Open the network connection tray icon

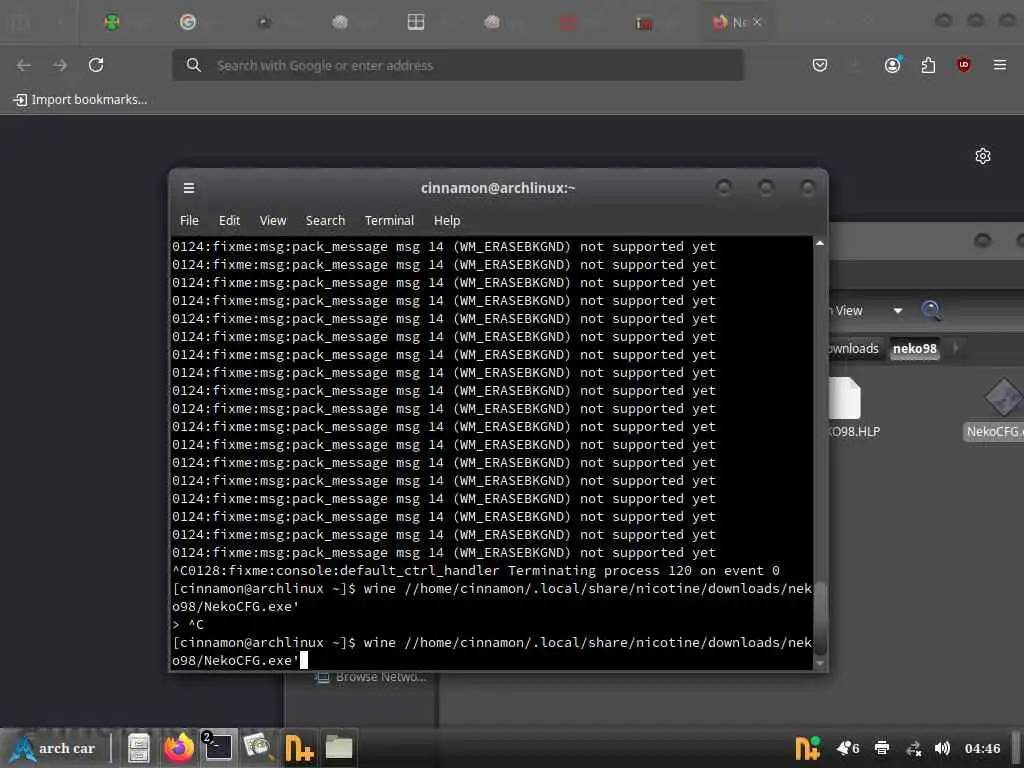pyautogui.click(x=914, y=749)
